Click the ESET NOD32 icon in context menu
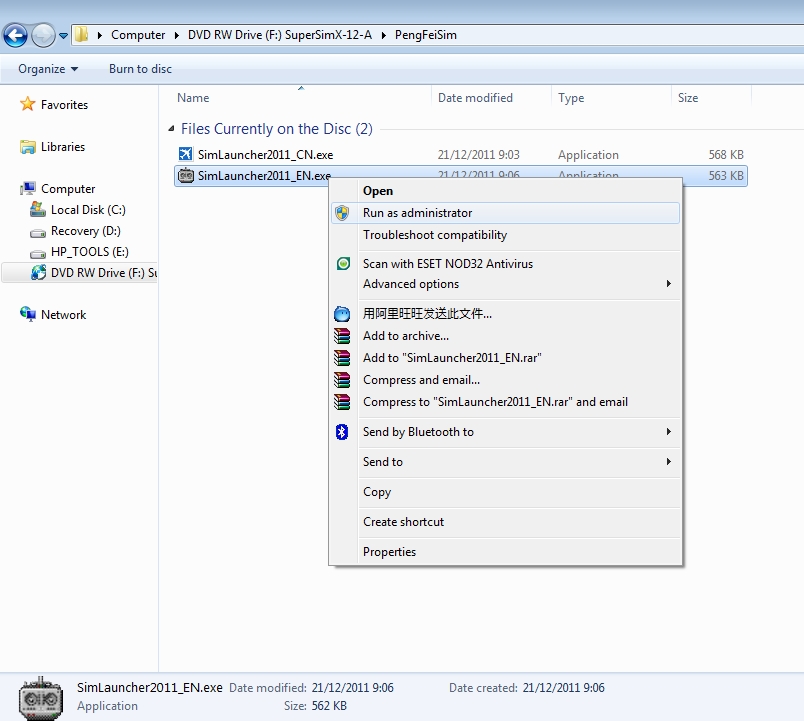Viewport: 804px width, 721px height. [343, 264]
